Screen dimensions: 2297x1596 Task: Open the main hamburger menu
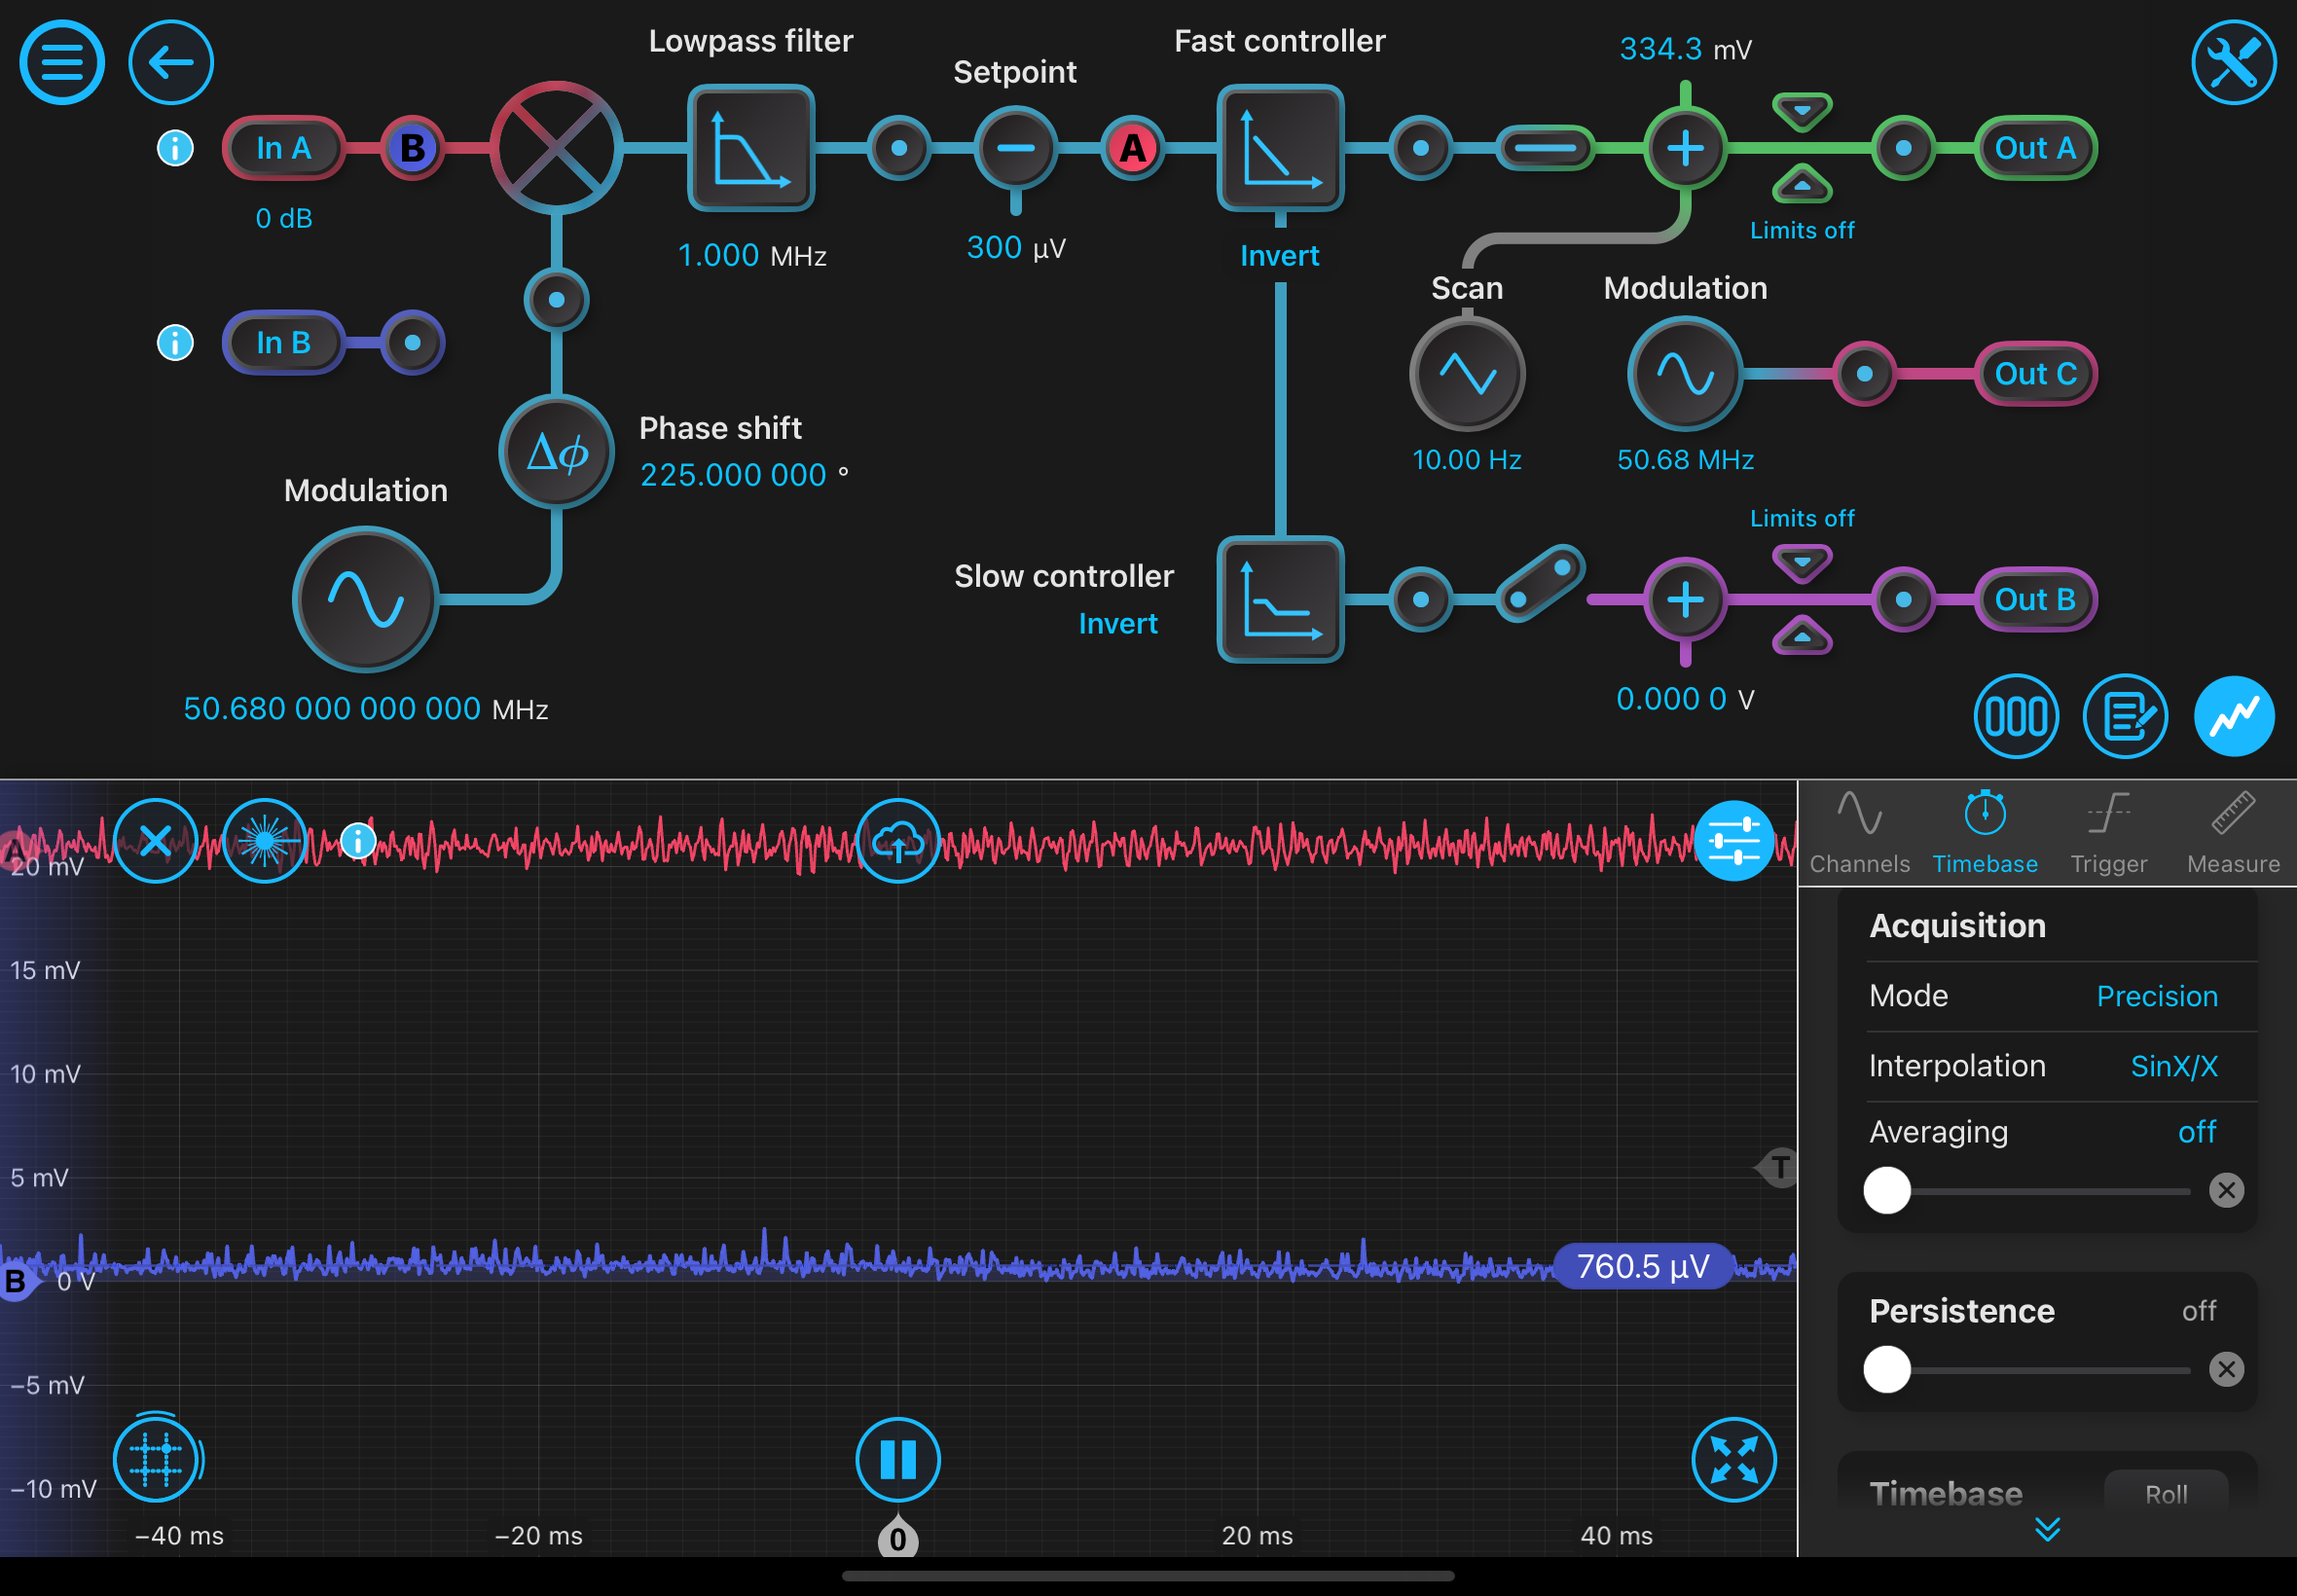62,62
